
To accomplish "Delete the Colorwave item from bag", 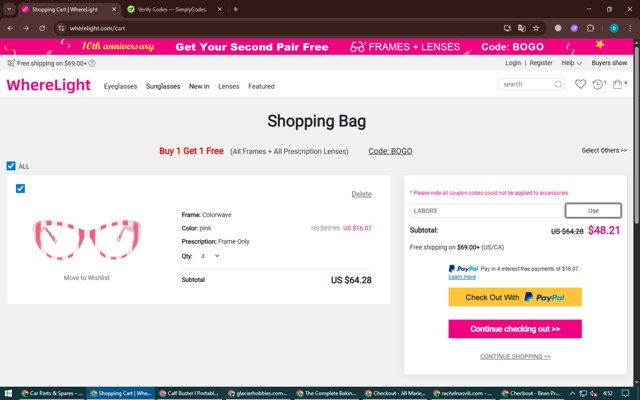I will [x=362, y=194].
